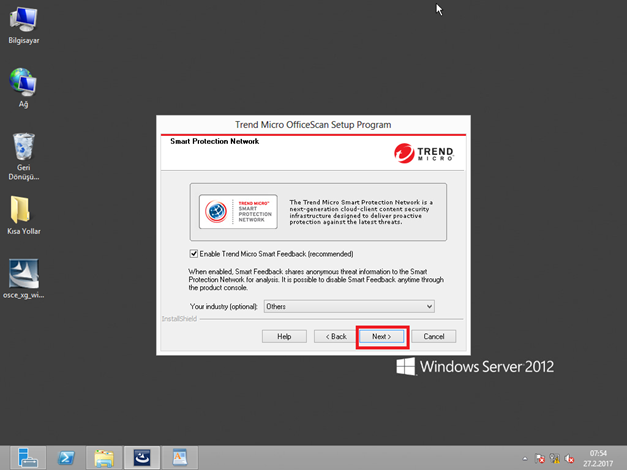Open the Your industry dropdown

coord(349,306)
